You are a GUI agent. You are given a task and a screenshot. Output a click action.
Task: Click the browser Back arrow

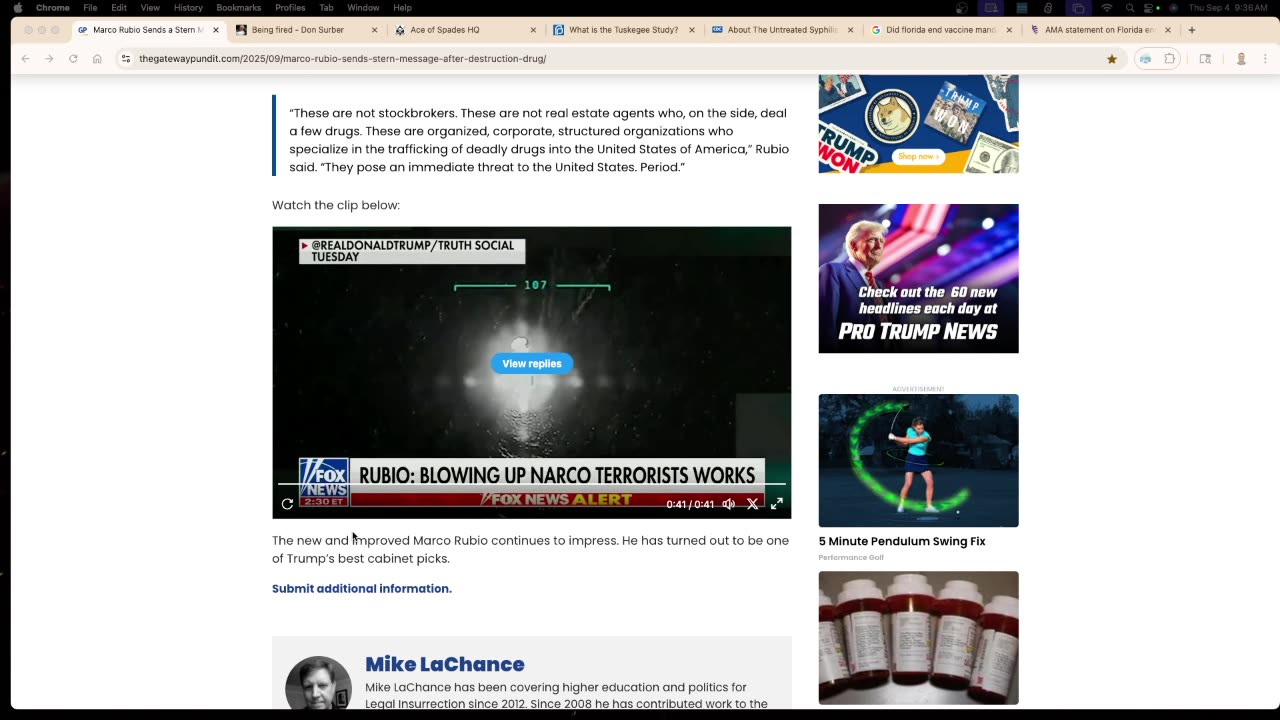point(25,59)
